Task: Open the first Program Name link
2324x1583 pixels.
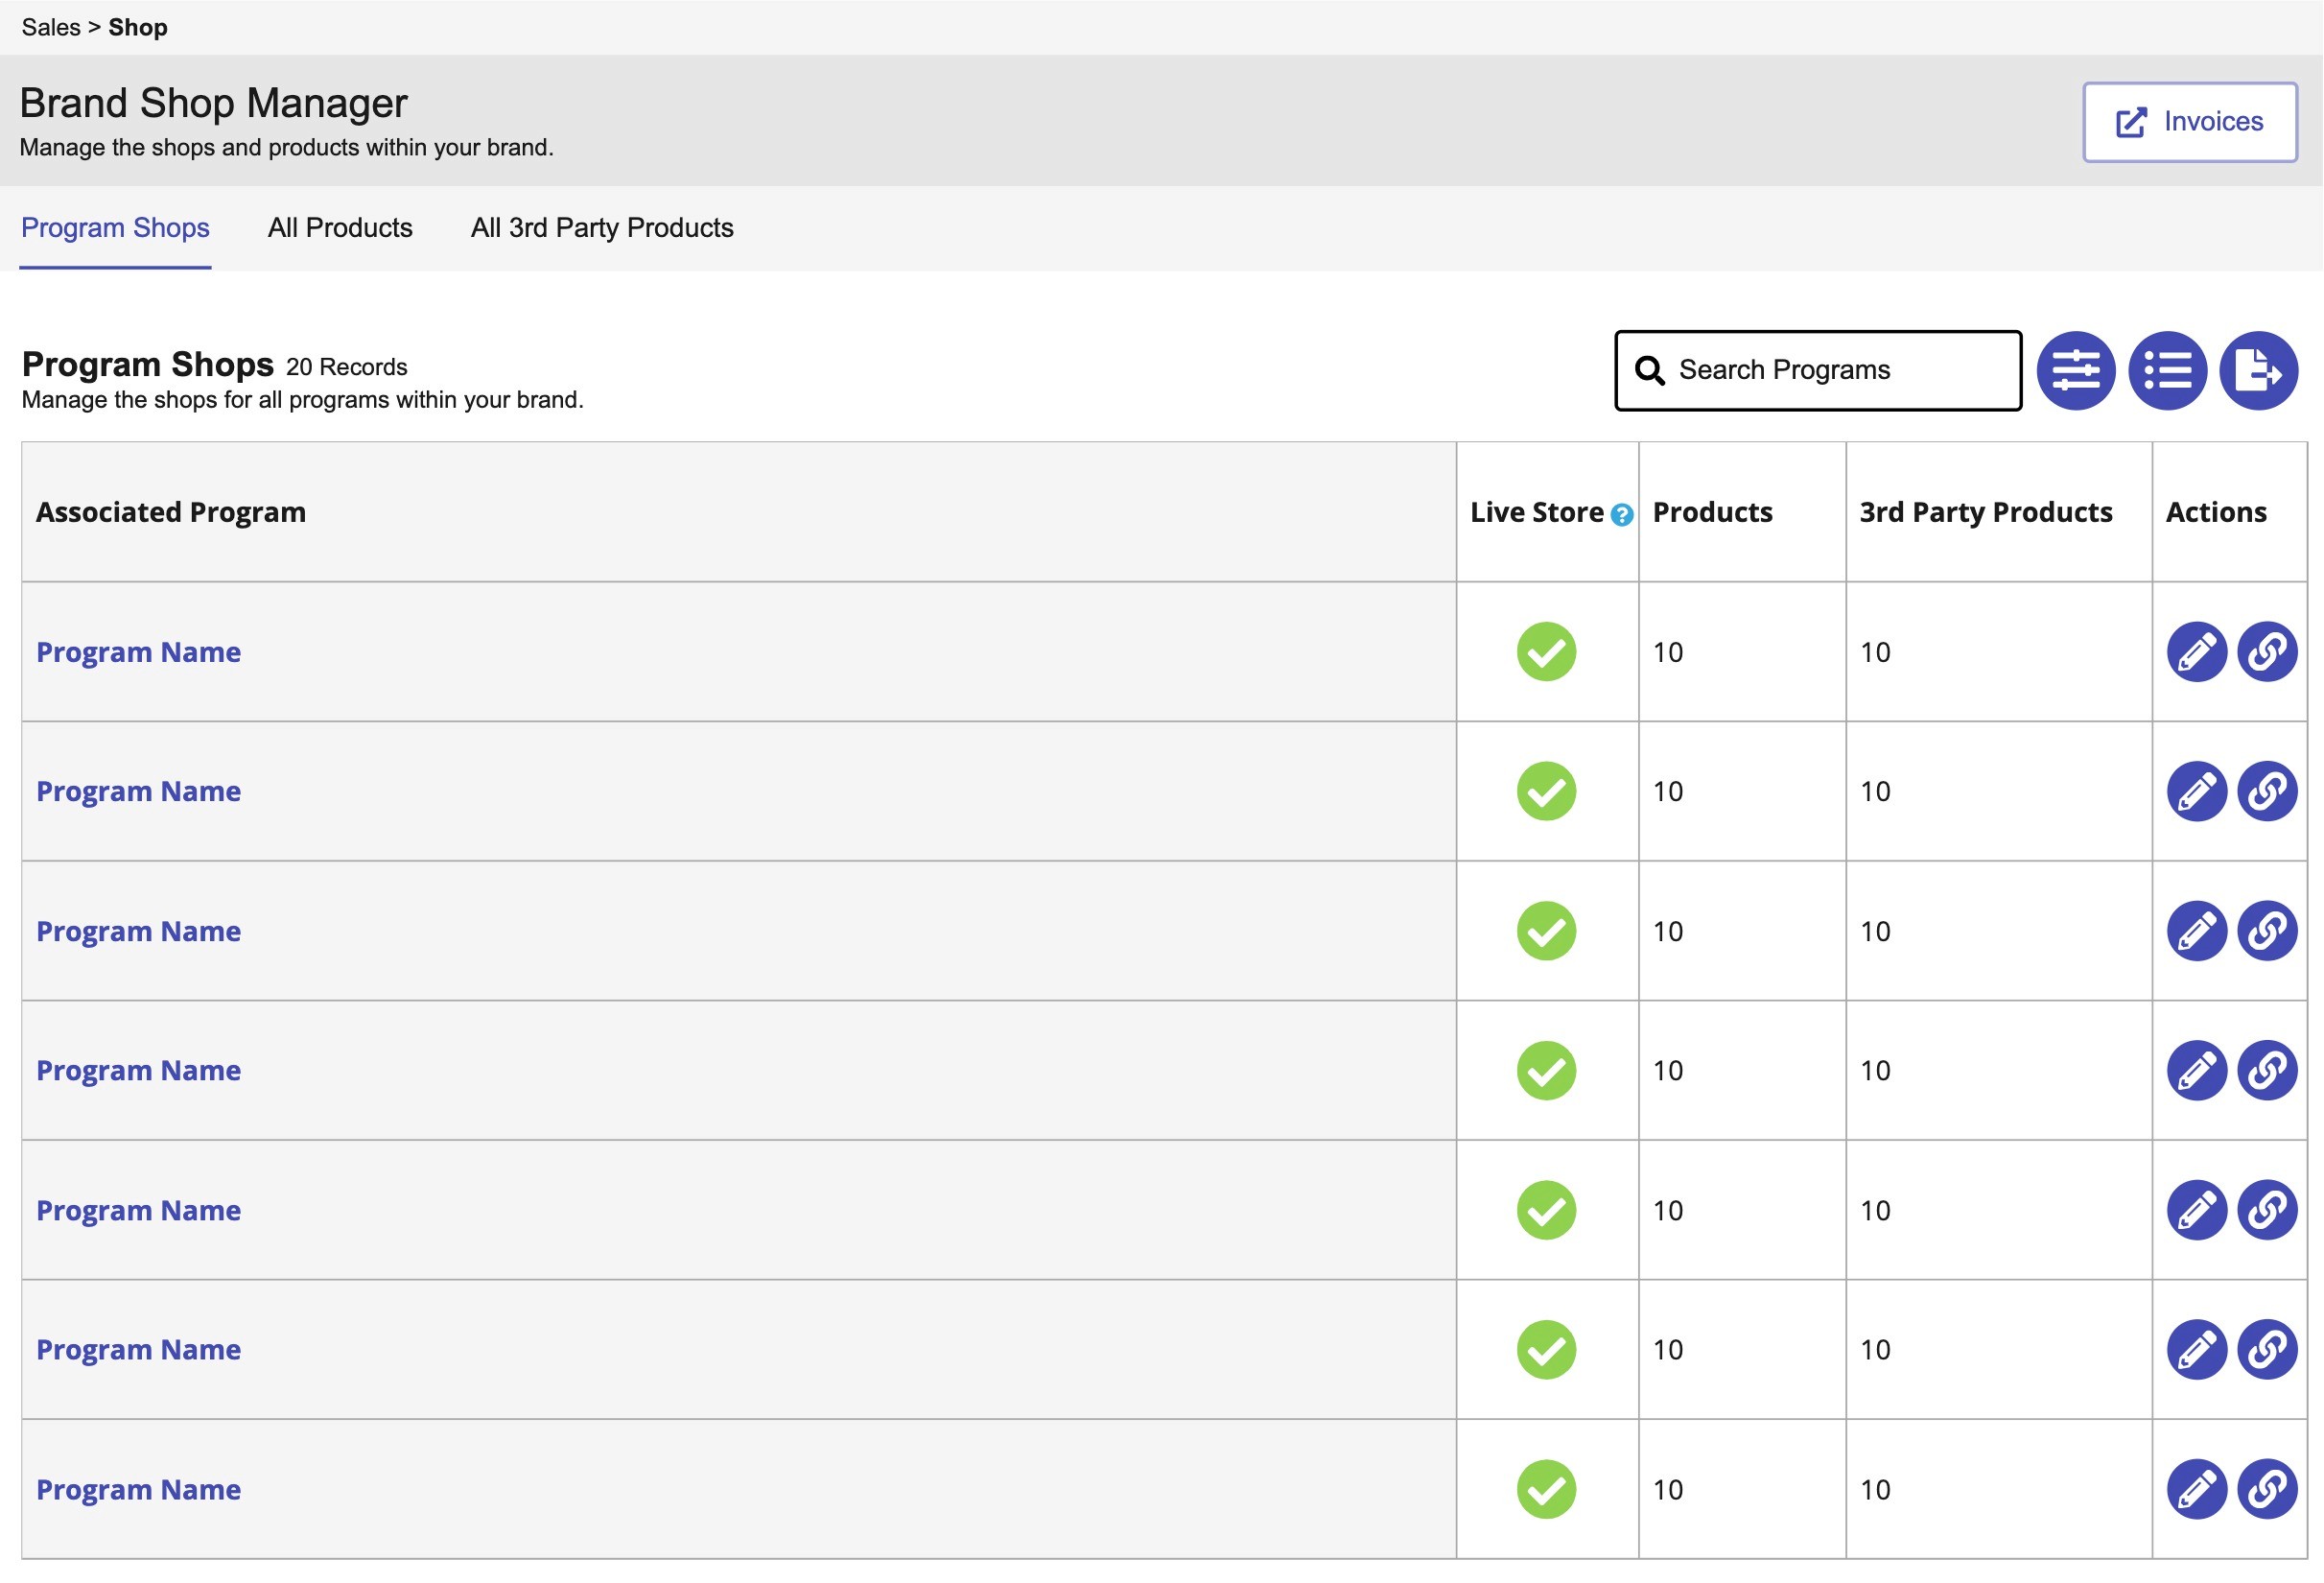Action: (138, 652)
